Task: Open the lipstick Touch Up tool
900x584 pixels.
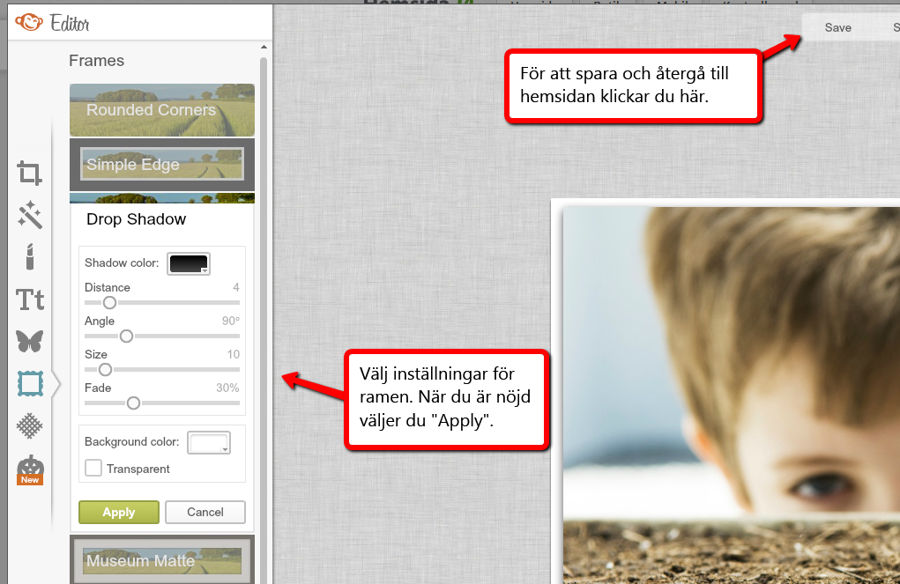Action: click(30, 257)
